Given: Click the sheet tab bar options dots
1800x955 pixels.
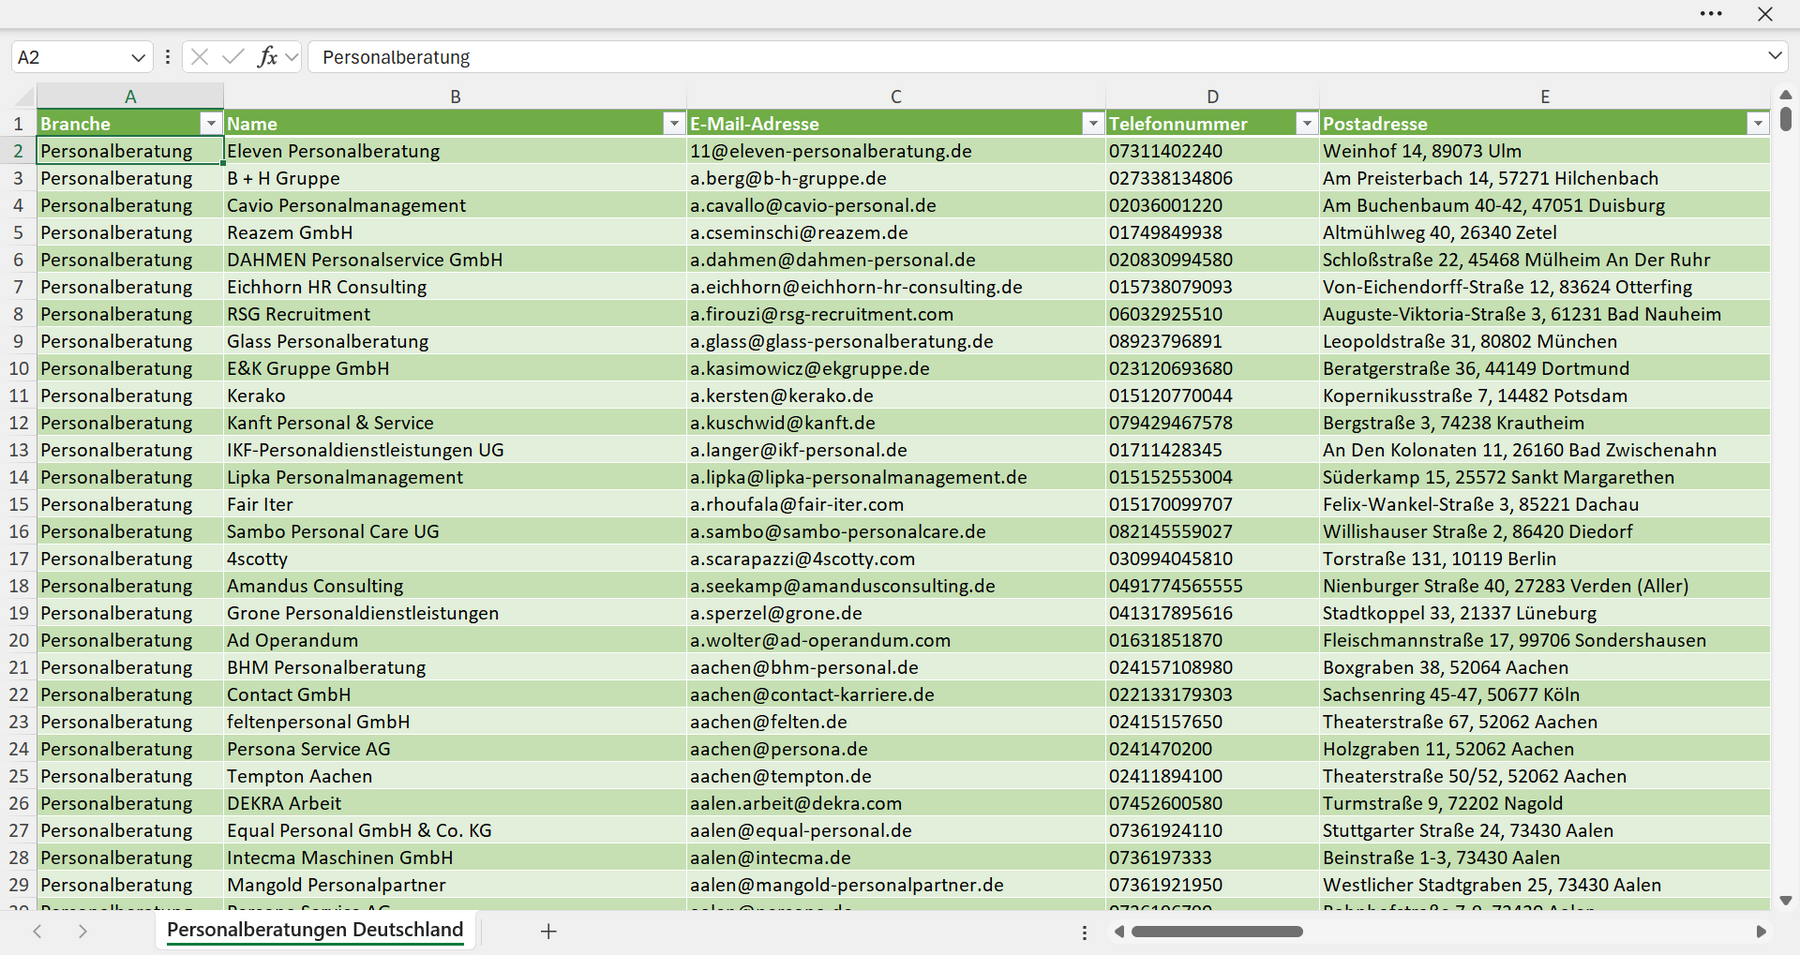Looking at the screenshot, I should [x=1085, y=932].
